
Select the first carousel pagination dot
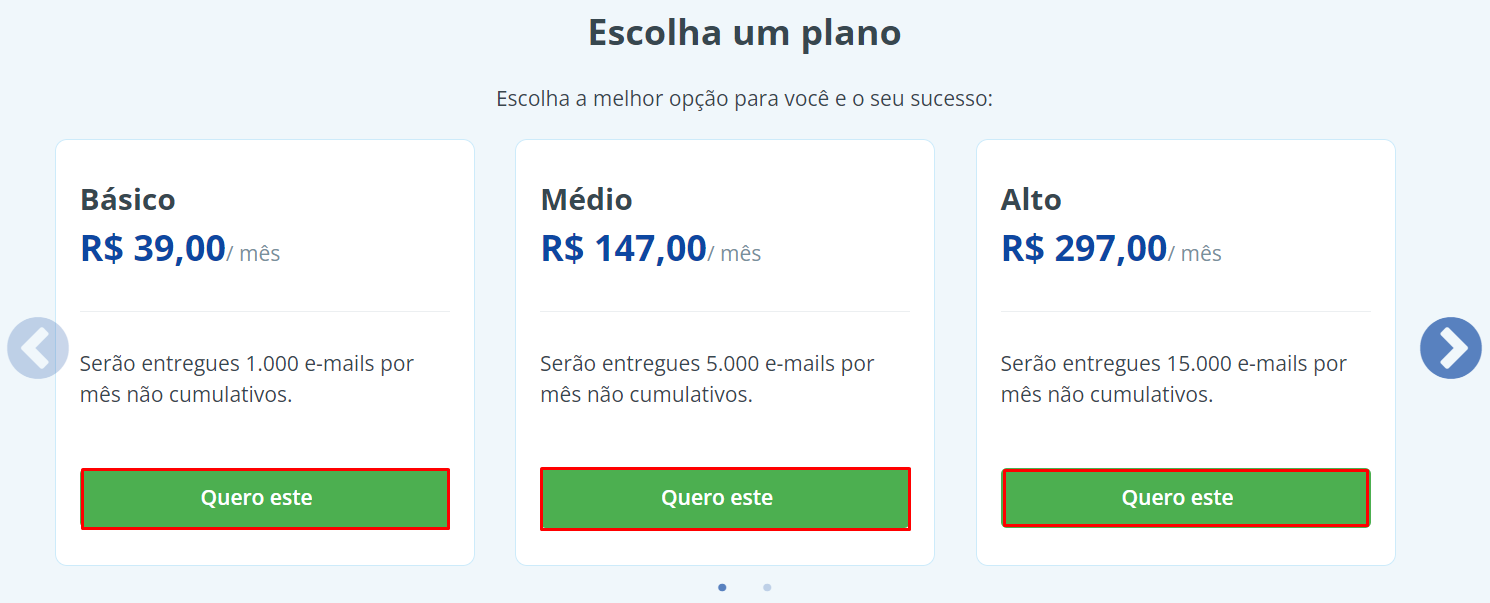tap(722, 587)
